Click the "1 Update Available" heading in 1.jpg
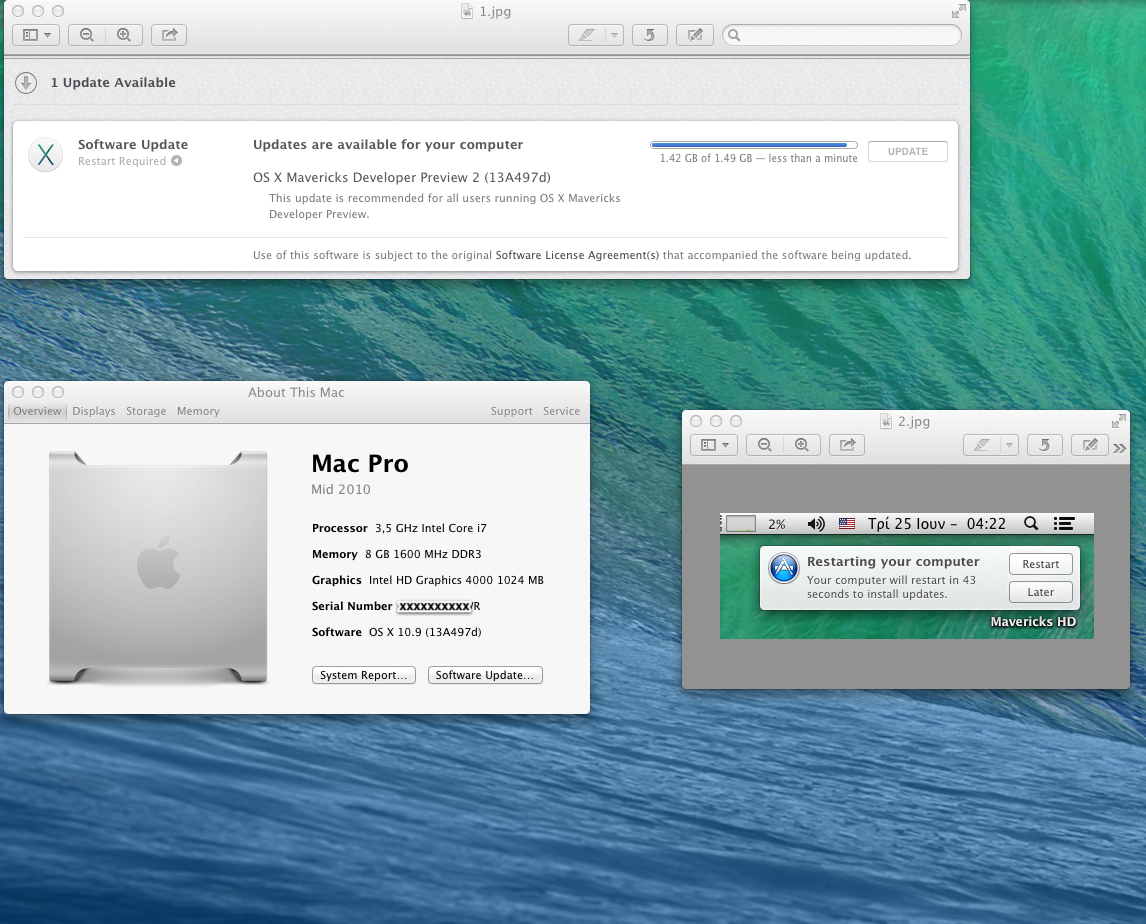The image size is (1146, 924). pos(113,83)
